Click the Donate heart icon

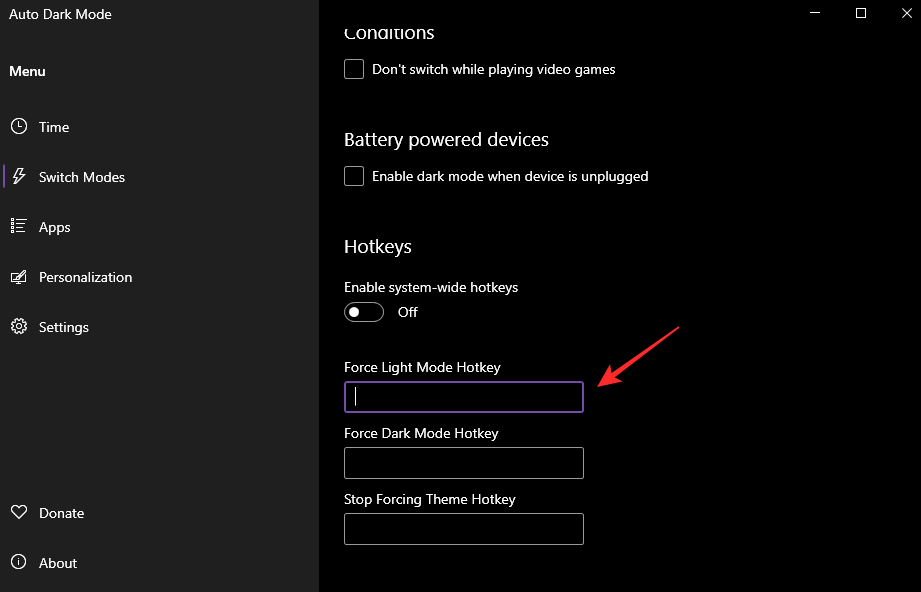point(18,512)
